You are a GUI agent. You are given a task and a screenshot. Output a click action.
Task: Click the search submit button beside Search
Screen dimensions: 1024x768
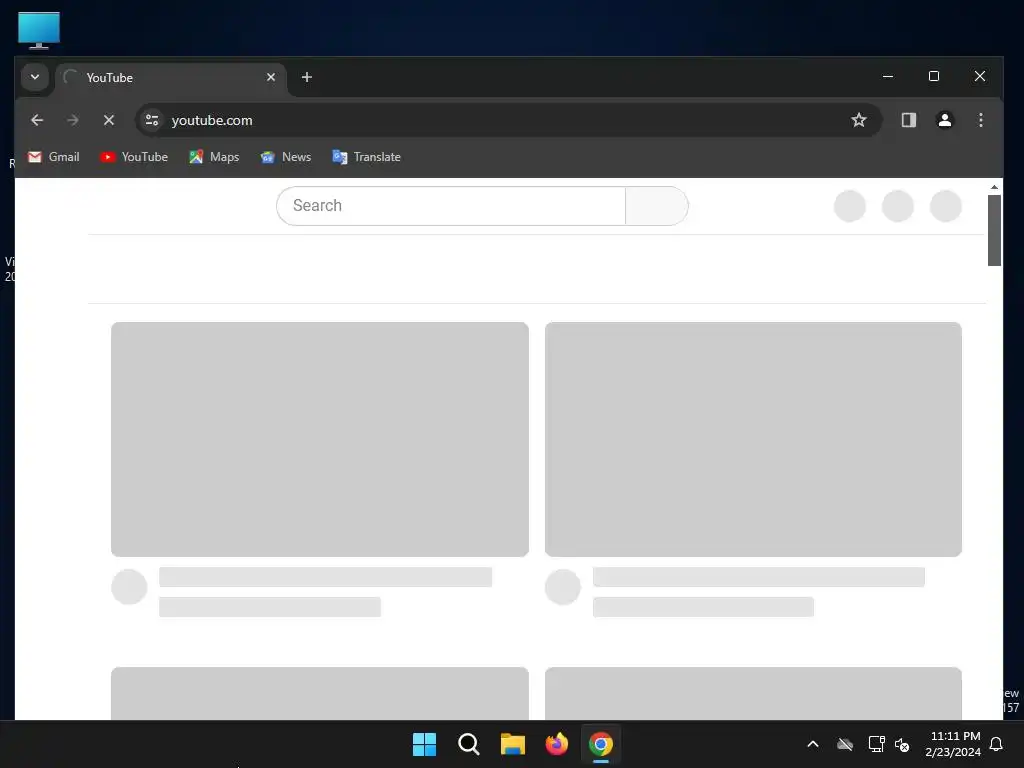pyautogui.click(x=656, y=206)
